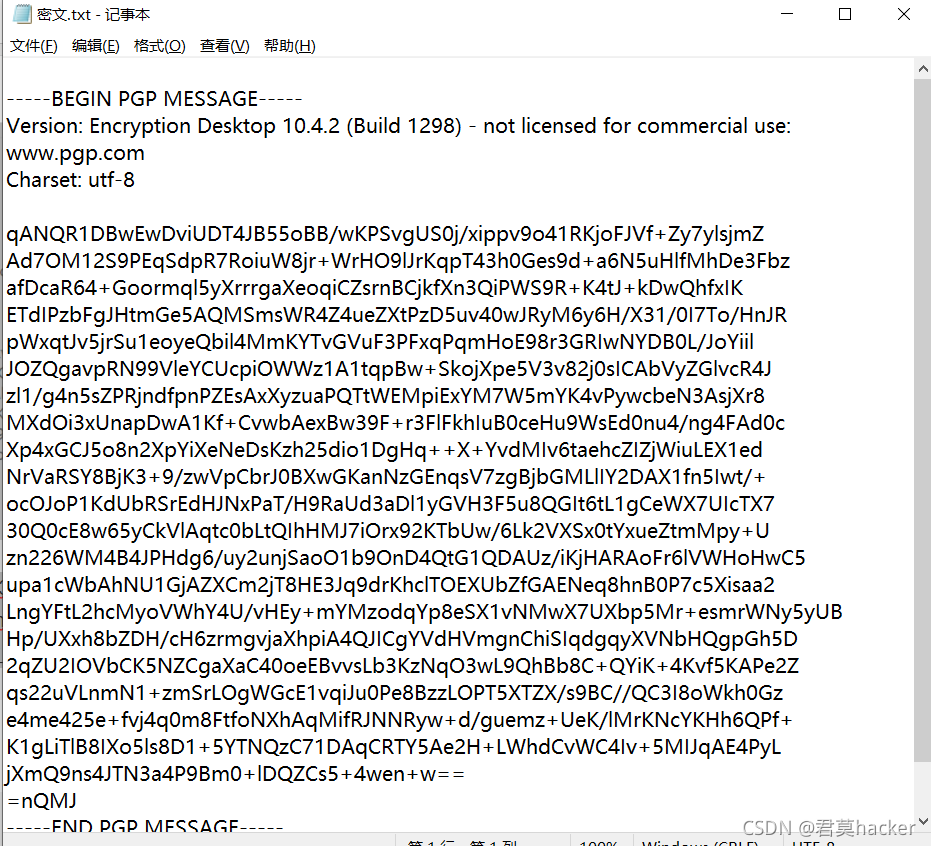Viewport: 931px width, 846px height.
Task: Open the 查看(V) menu
Action: [224, 46]
